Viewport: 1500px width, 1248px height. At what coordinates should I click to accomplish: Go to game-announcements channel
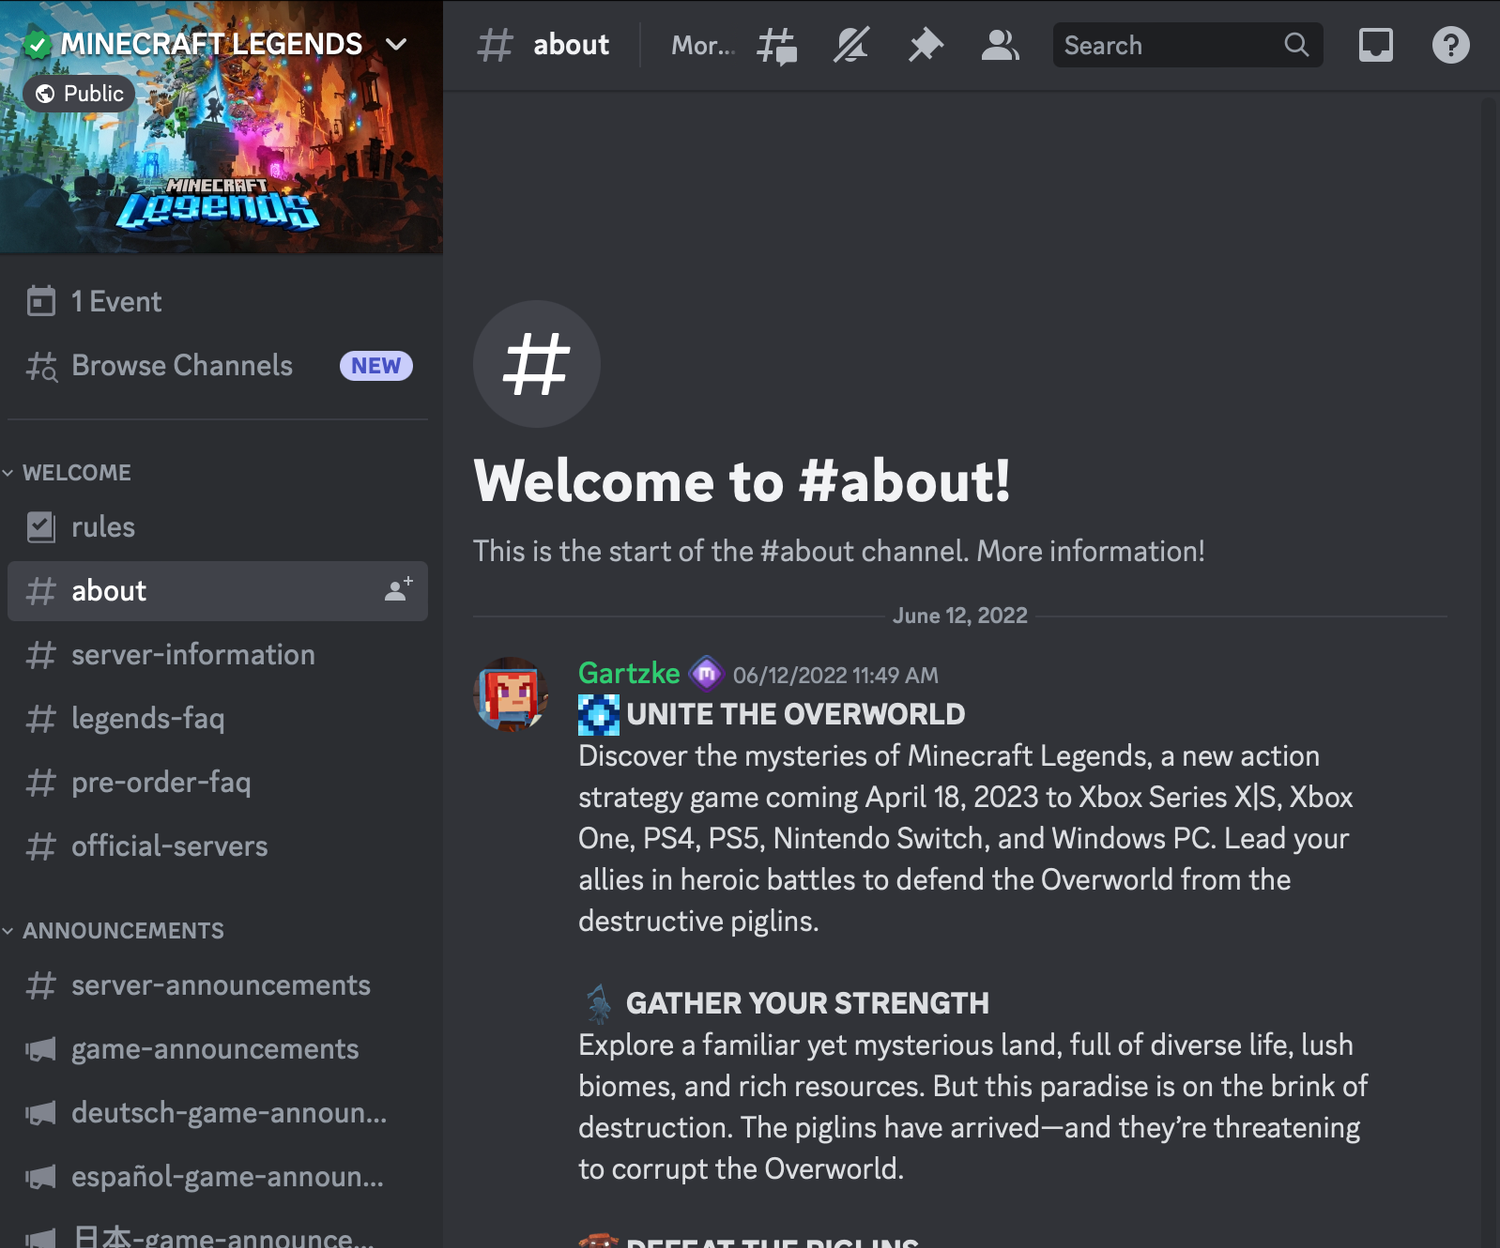[x=214, y=1049]
